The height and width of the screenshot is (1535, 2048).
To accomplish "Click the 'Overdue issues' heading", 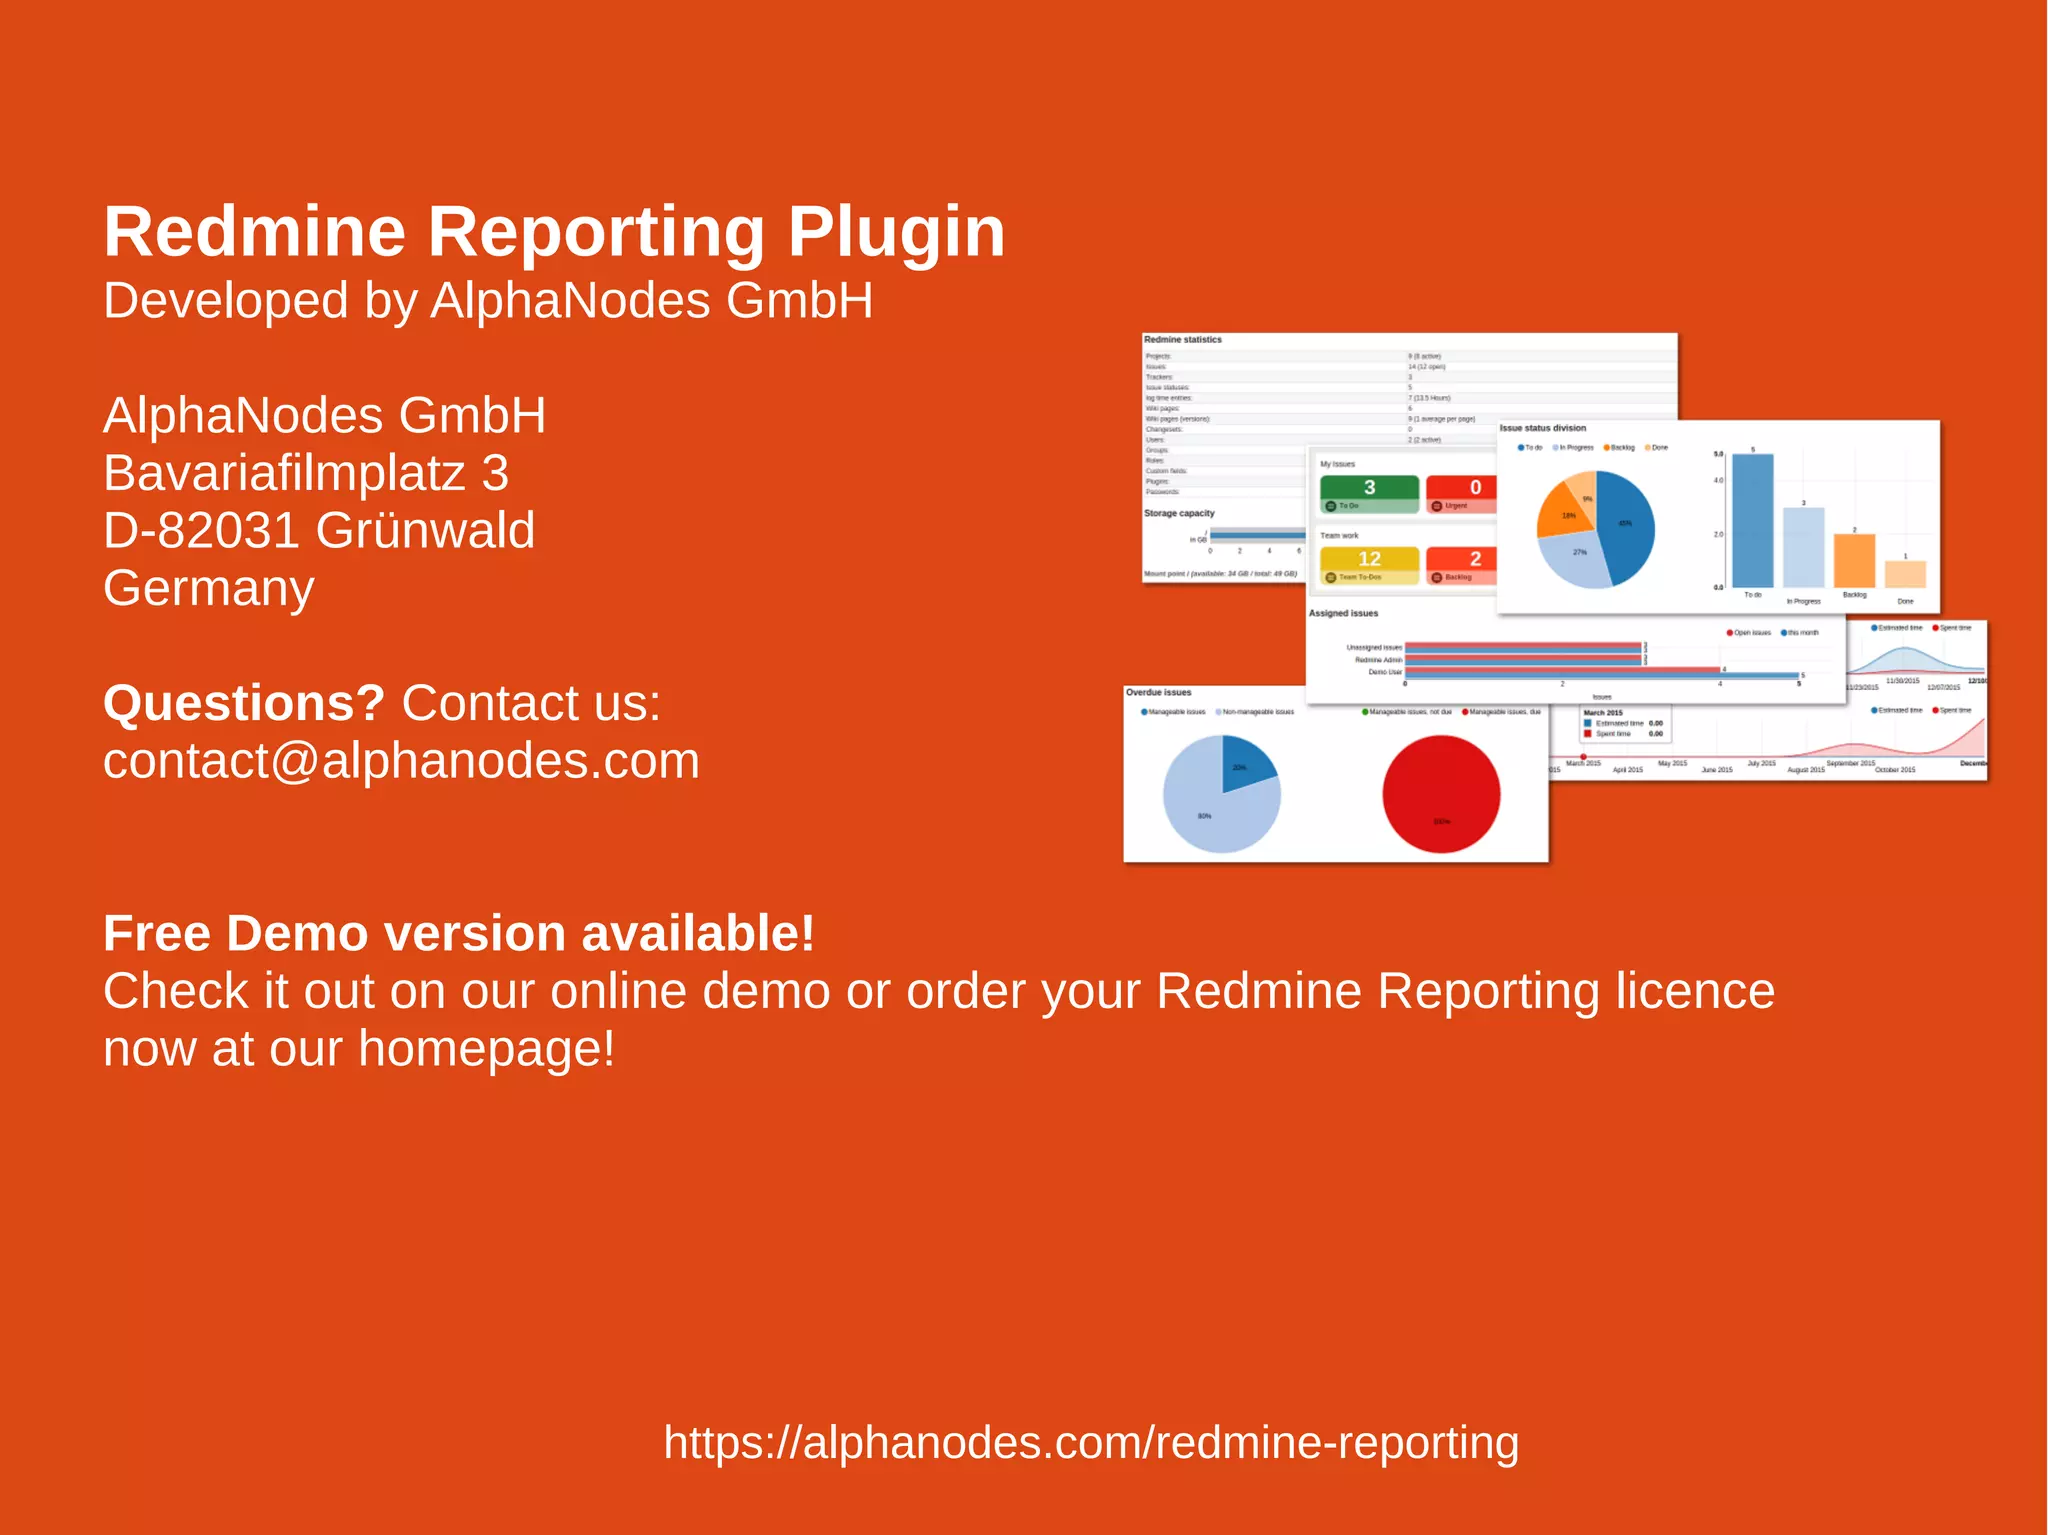I will click(x=1159, y=692).
